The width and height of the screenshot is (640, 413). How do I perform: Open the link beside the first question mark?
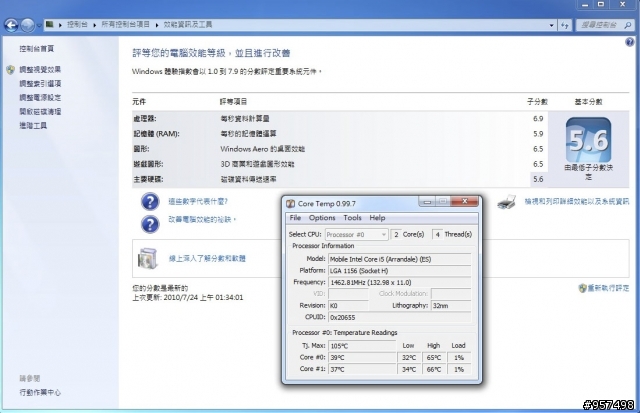(198, 201)
